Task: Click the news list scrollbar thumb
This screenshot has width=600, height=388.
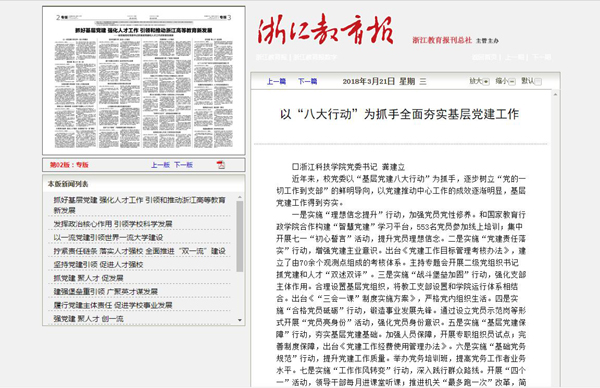Action: click(x=240, y=236)
